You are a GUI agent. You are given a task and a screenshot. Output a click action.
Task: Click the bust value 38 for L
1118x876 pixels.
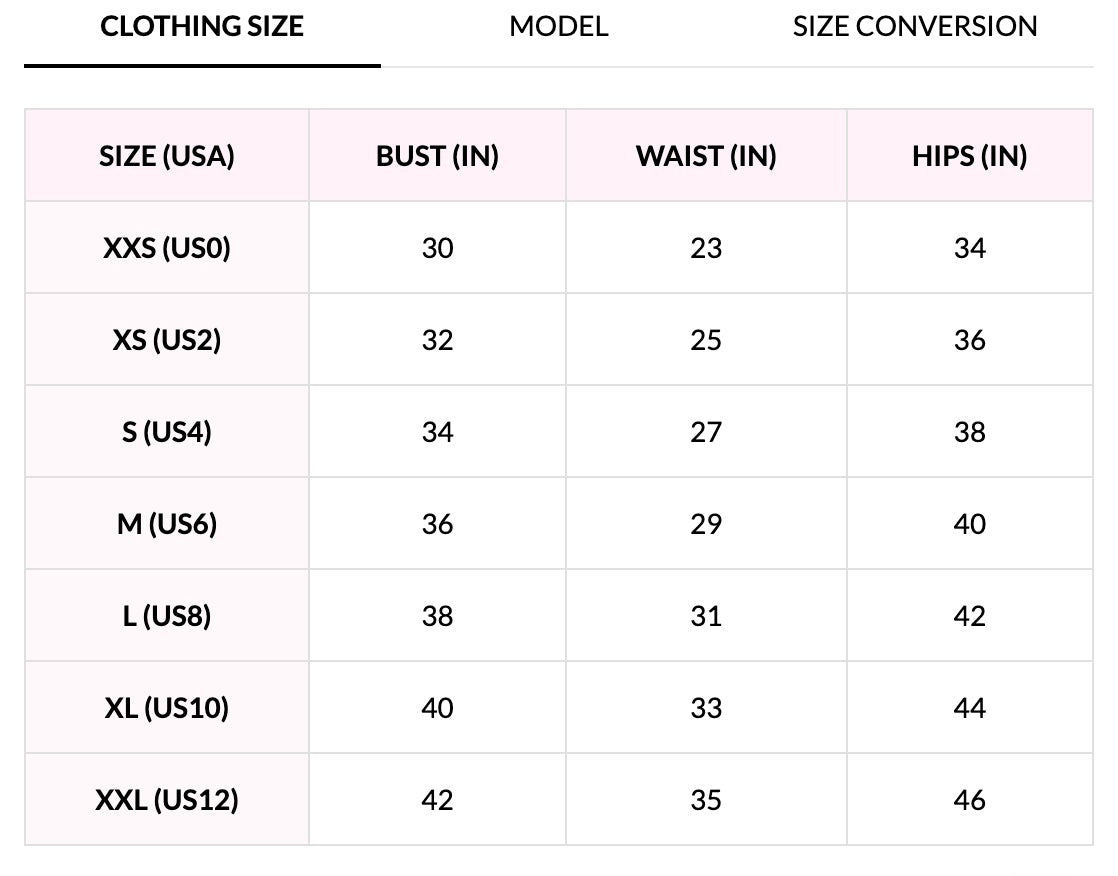point(438,616)
